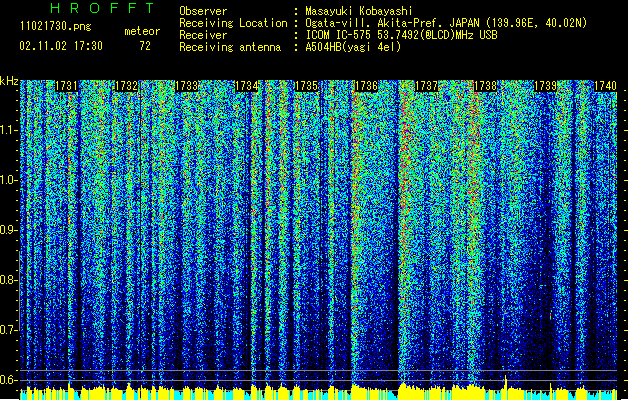629x400 pixels.
Task: Click the 1738 time marker
Action: point(486,87)
